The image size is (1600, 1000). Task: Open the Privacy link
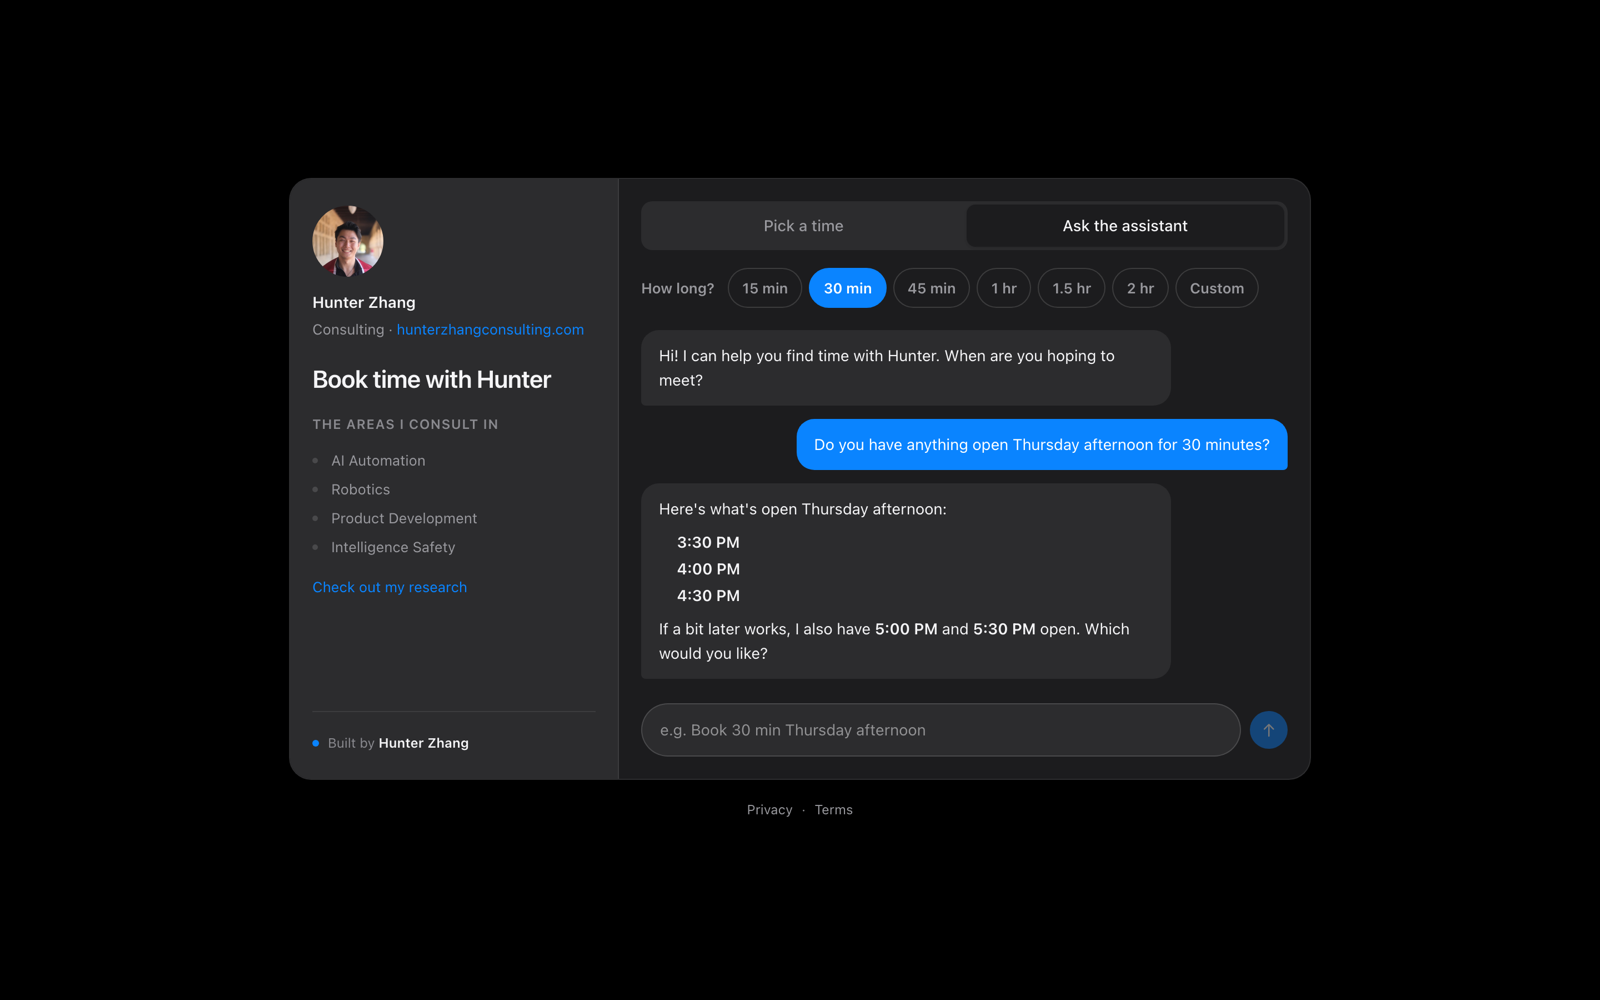769,810
